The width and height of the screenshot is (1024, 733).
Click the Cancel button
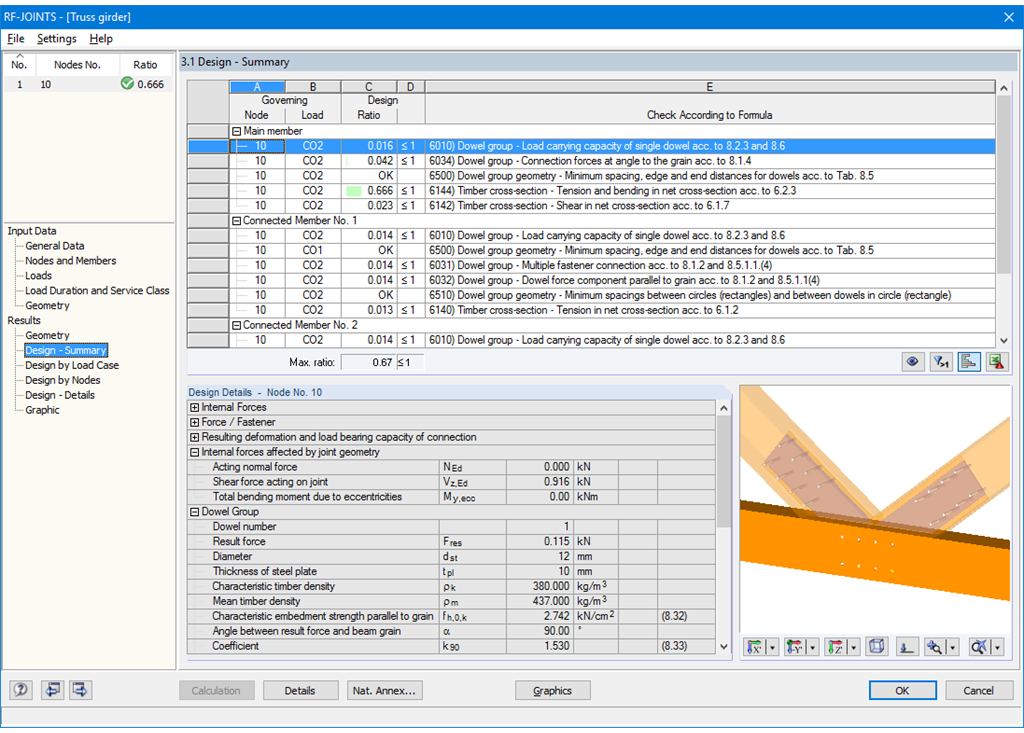(979, 691)
